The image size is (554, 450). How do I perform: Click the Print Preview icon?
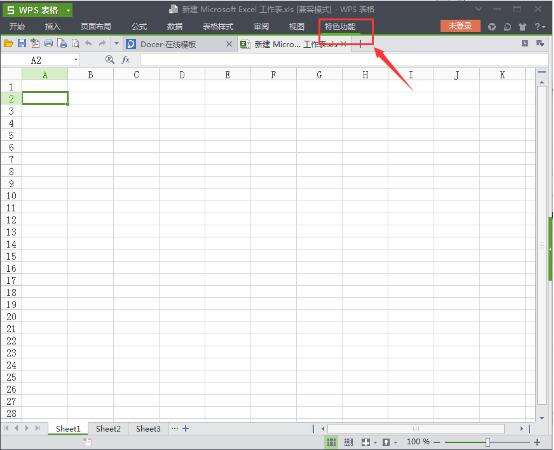tap(76, 43)
